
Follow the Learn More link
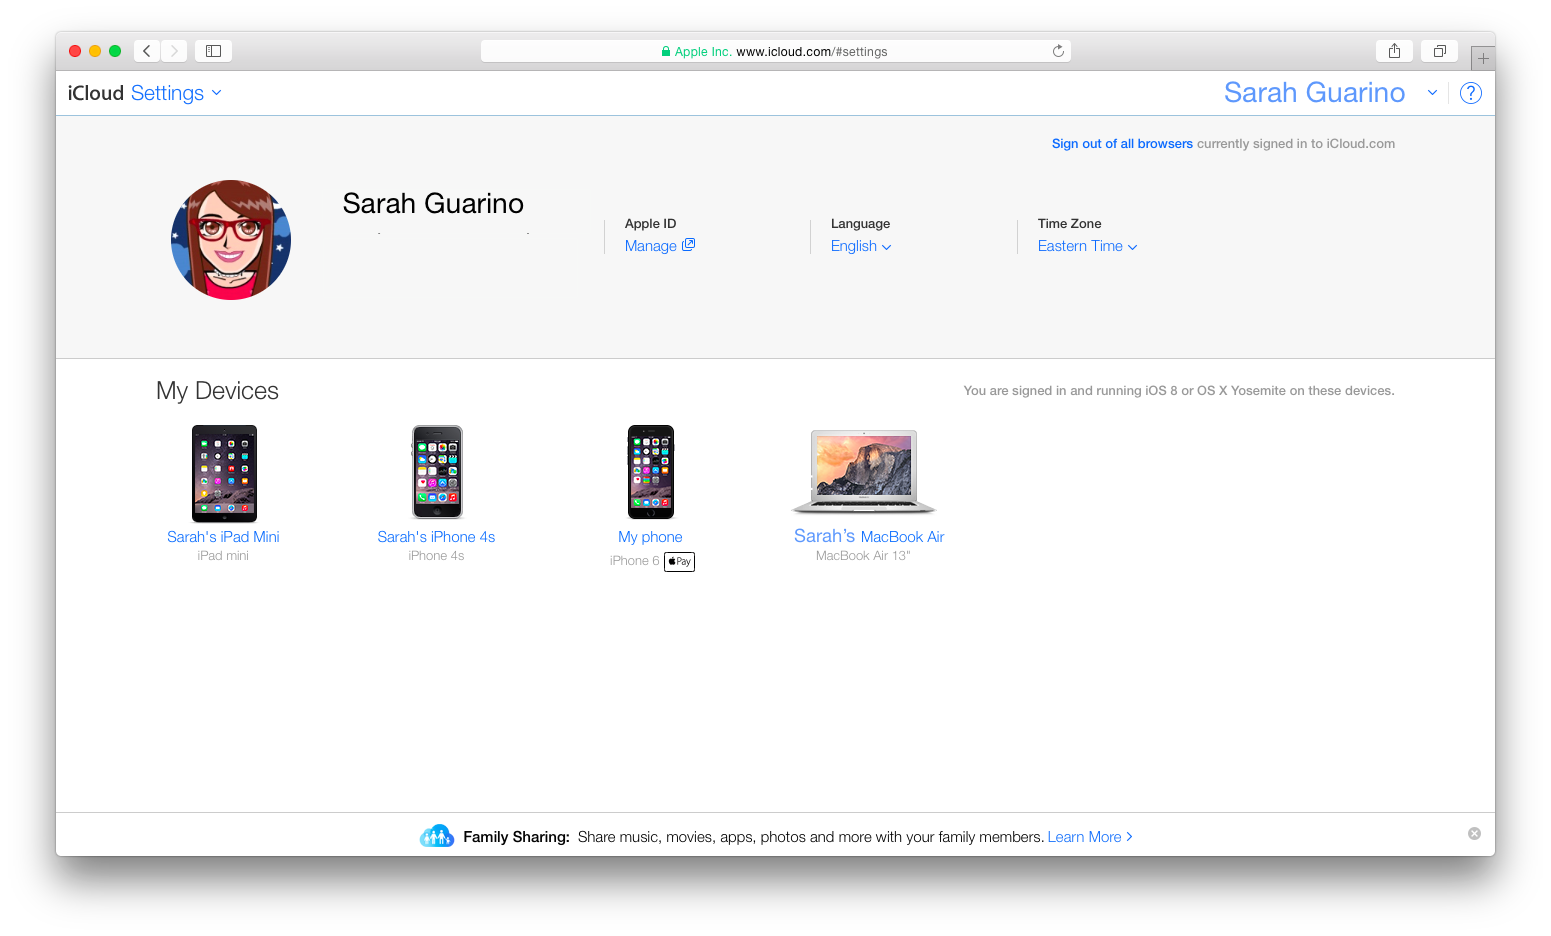pos(1089,837)
